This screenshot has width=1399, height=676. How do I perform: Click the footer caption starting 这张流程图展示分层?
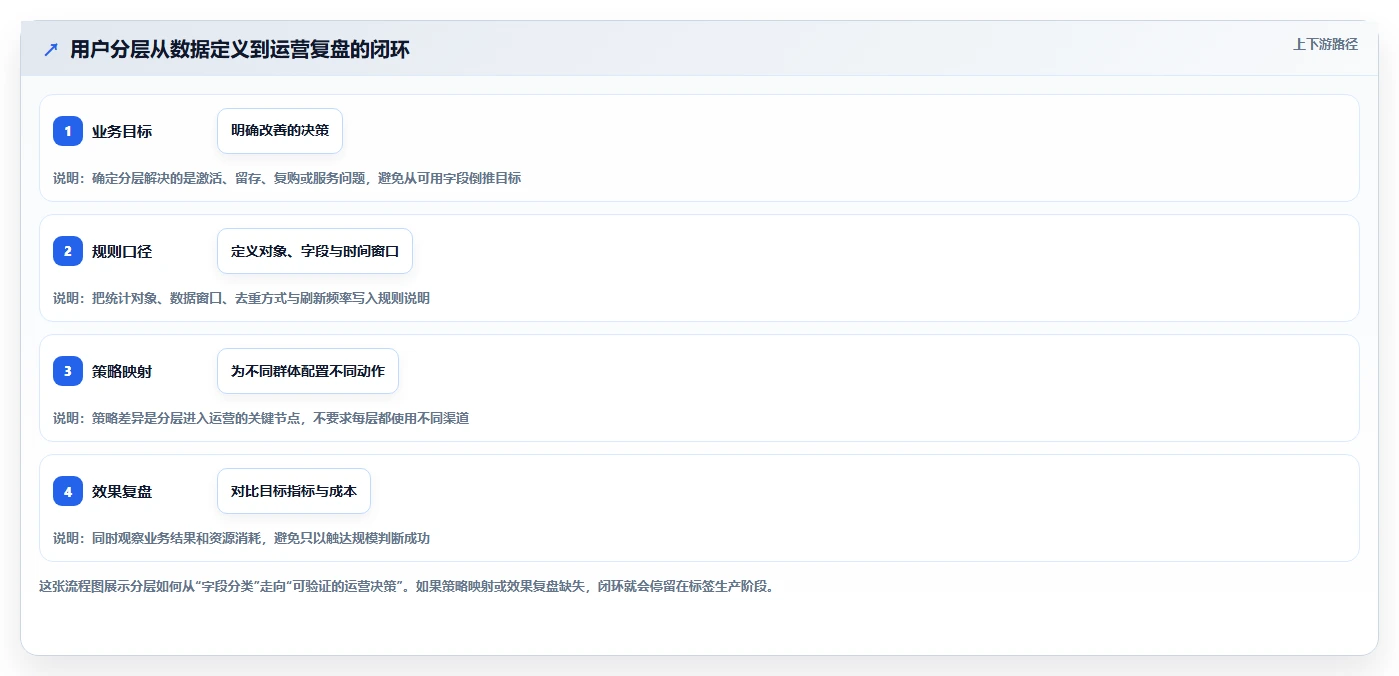coord(407,586)
